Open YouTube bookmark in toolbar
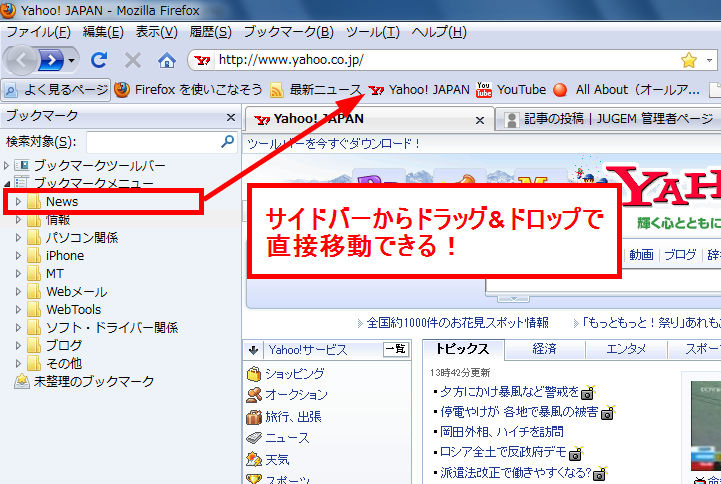Image resolution: width=721 pixels, height=484 pixels. click(511, 90)
